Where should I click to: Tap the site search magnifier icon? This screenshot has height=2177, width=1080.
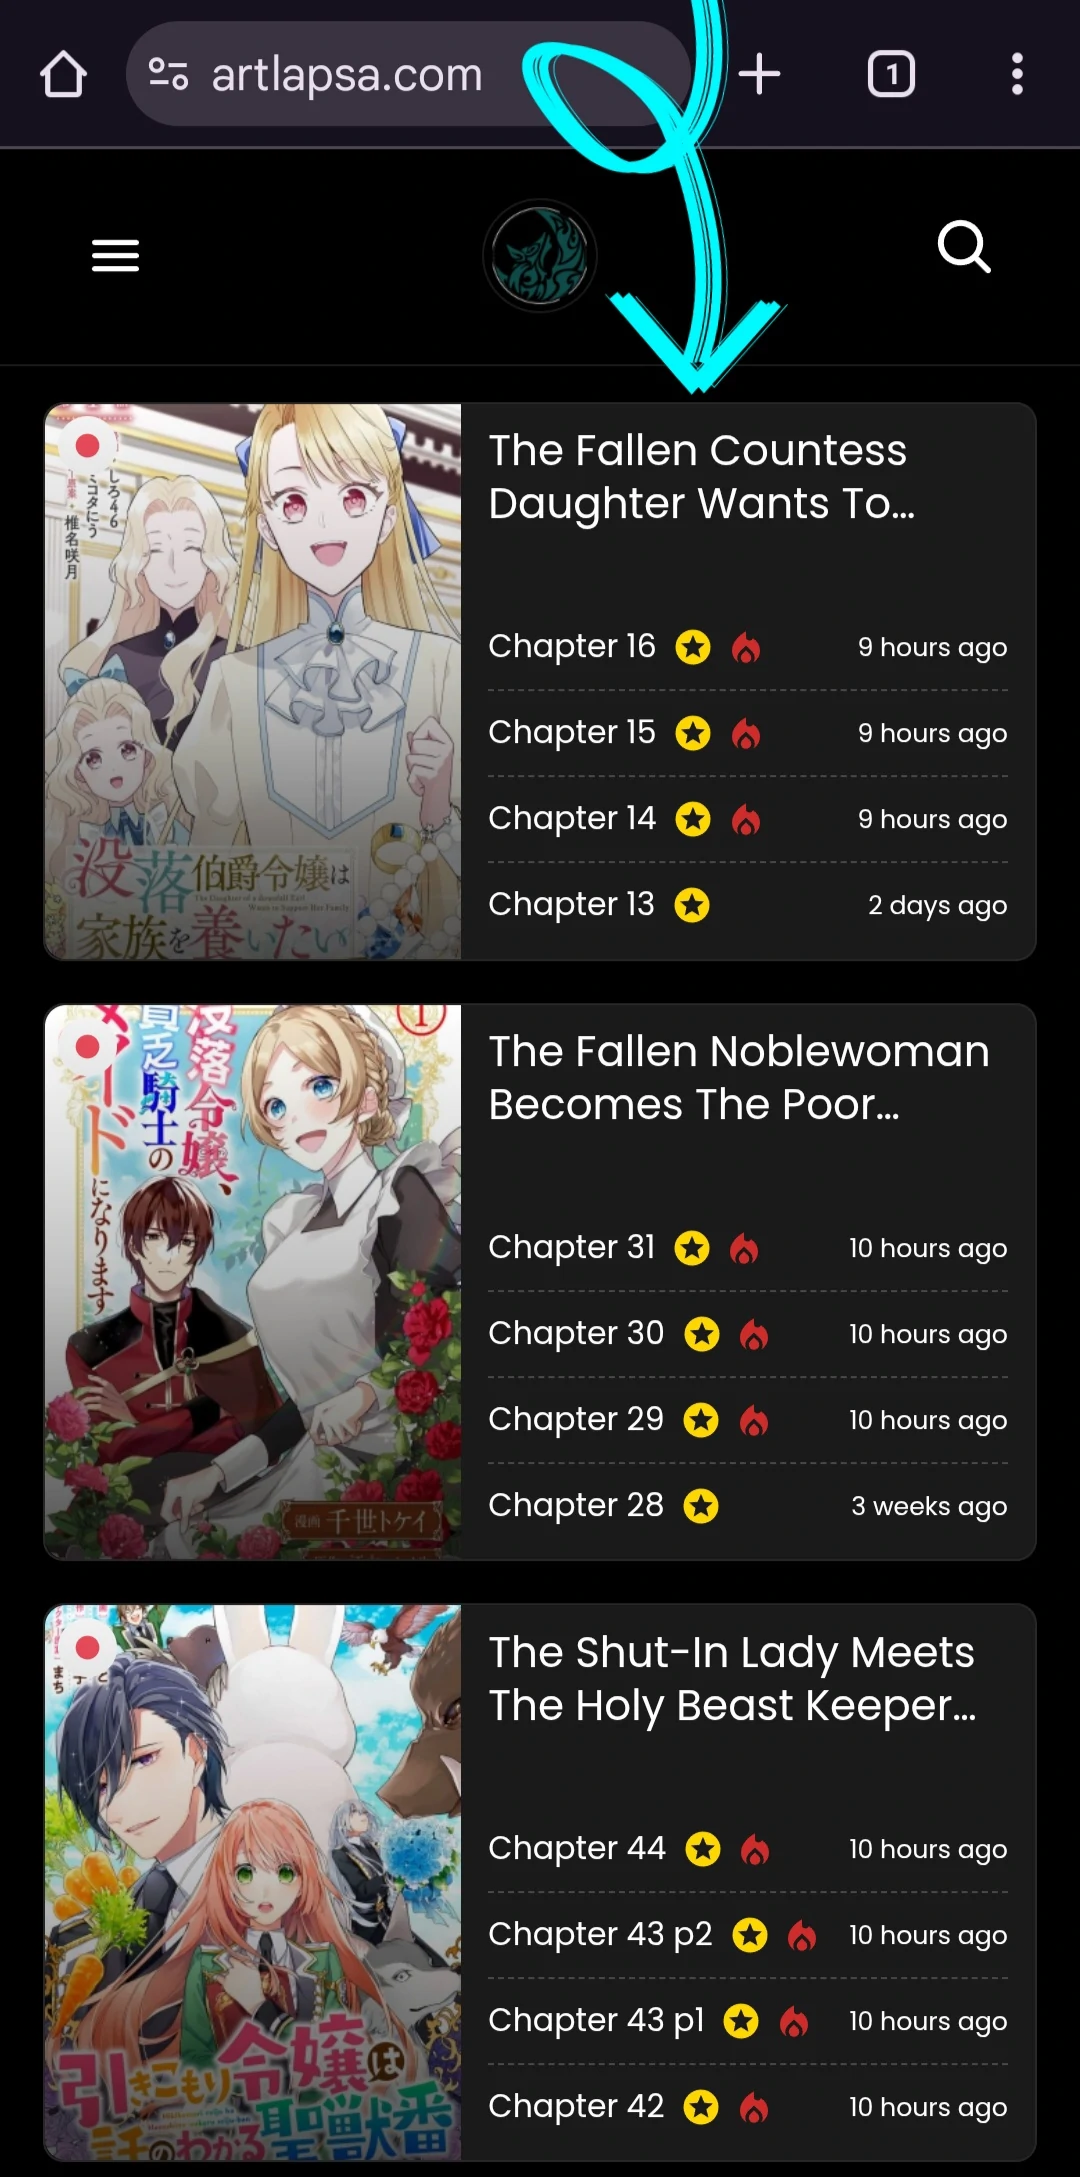(964, 246)
